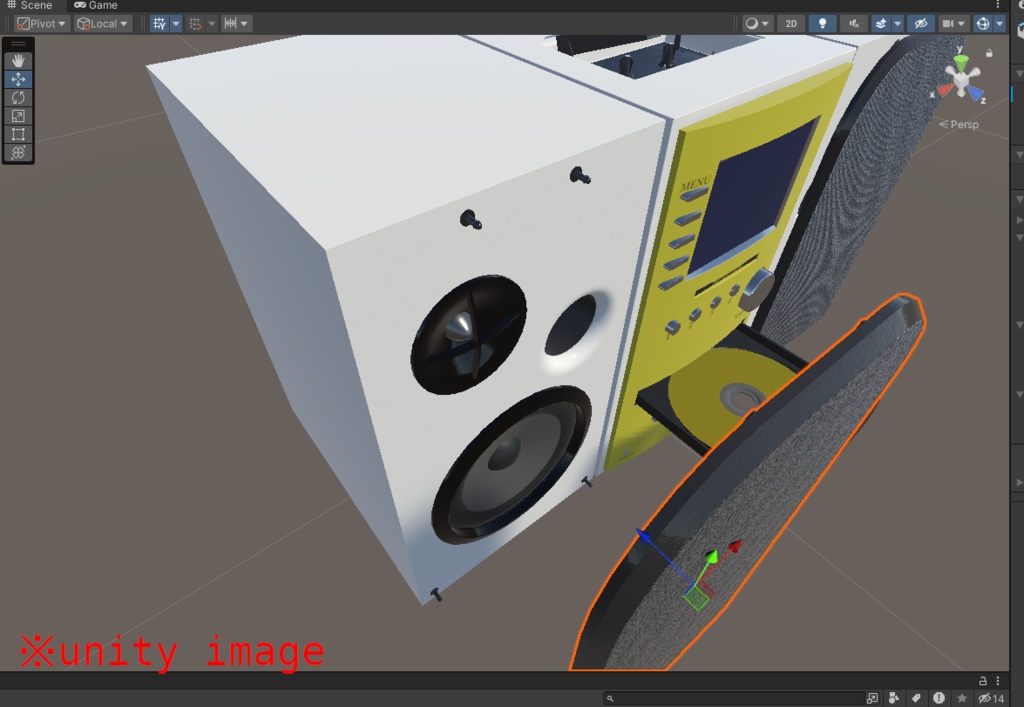The height and width of the screenshot is (707, 1024).
Task: Select the Scale tool
Action: 17,116
